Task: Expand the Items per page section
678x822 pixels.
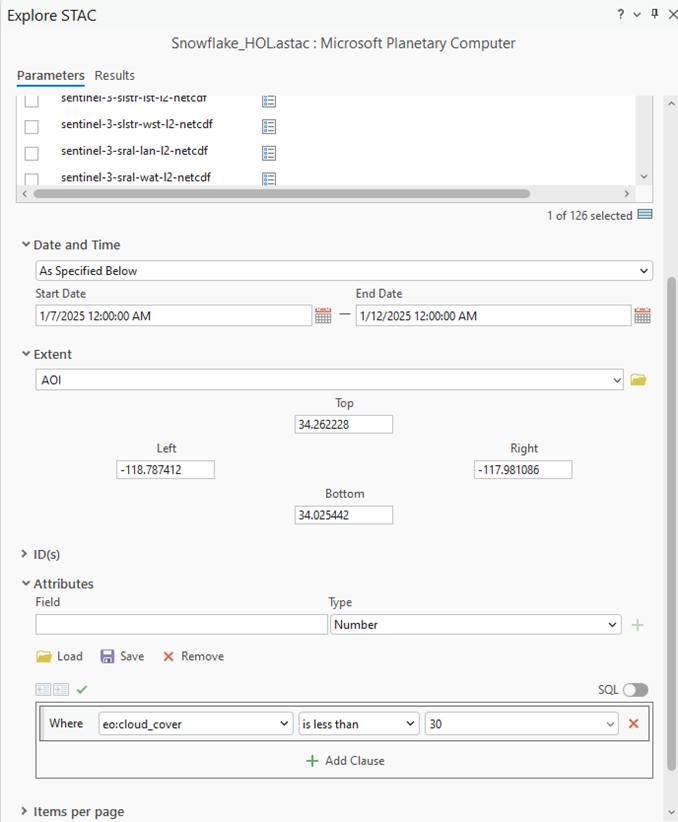Action: [24, 812]
